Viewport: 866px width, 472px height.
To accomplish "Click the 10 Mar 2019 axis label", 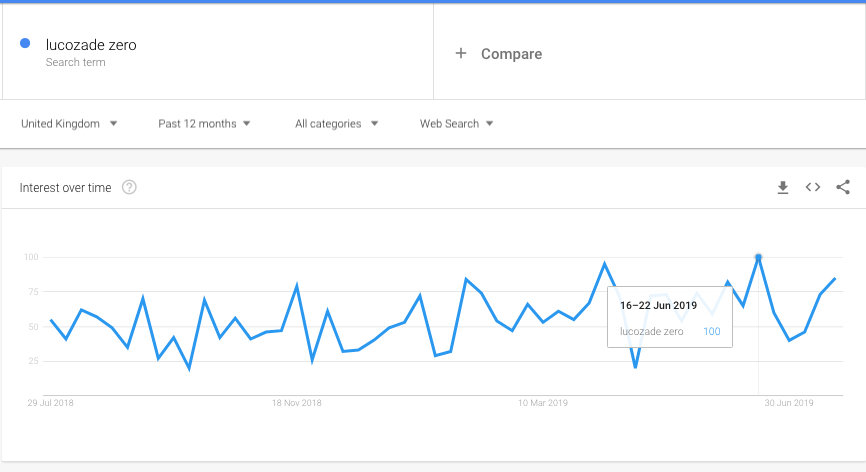I will pos(542,403).
